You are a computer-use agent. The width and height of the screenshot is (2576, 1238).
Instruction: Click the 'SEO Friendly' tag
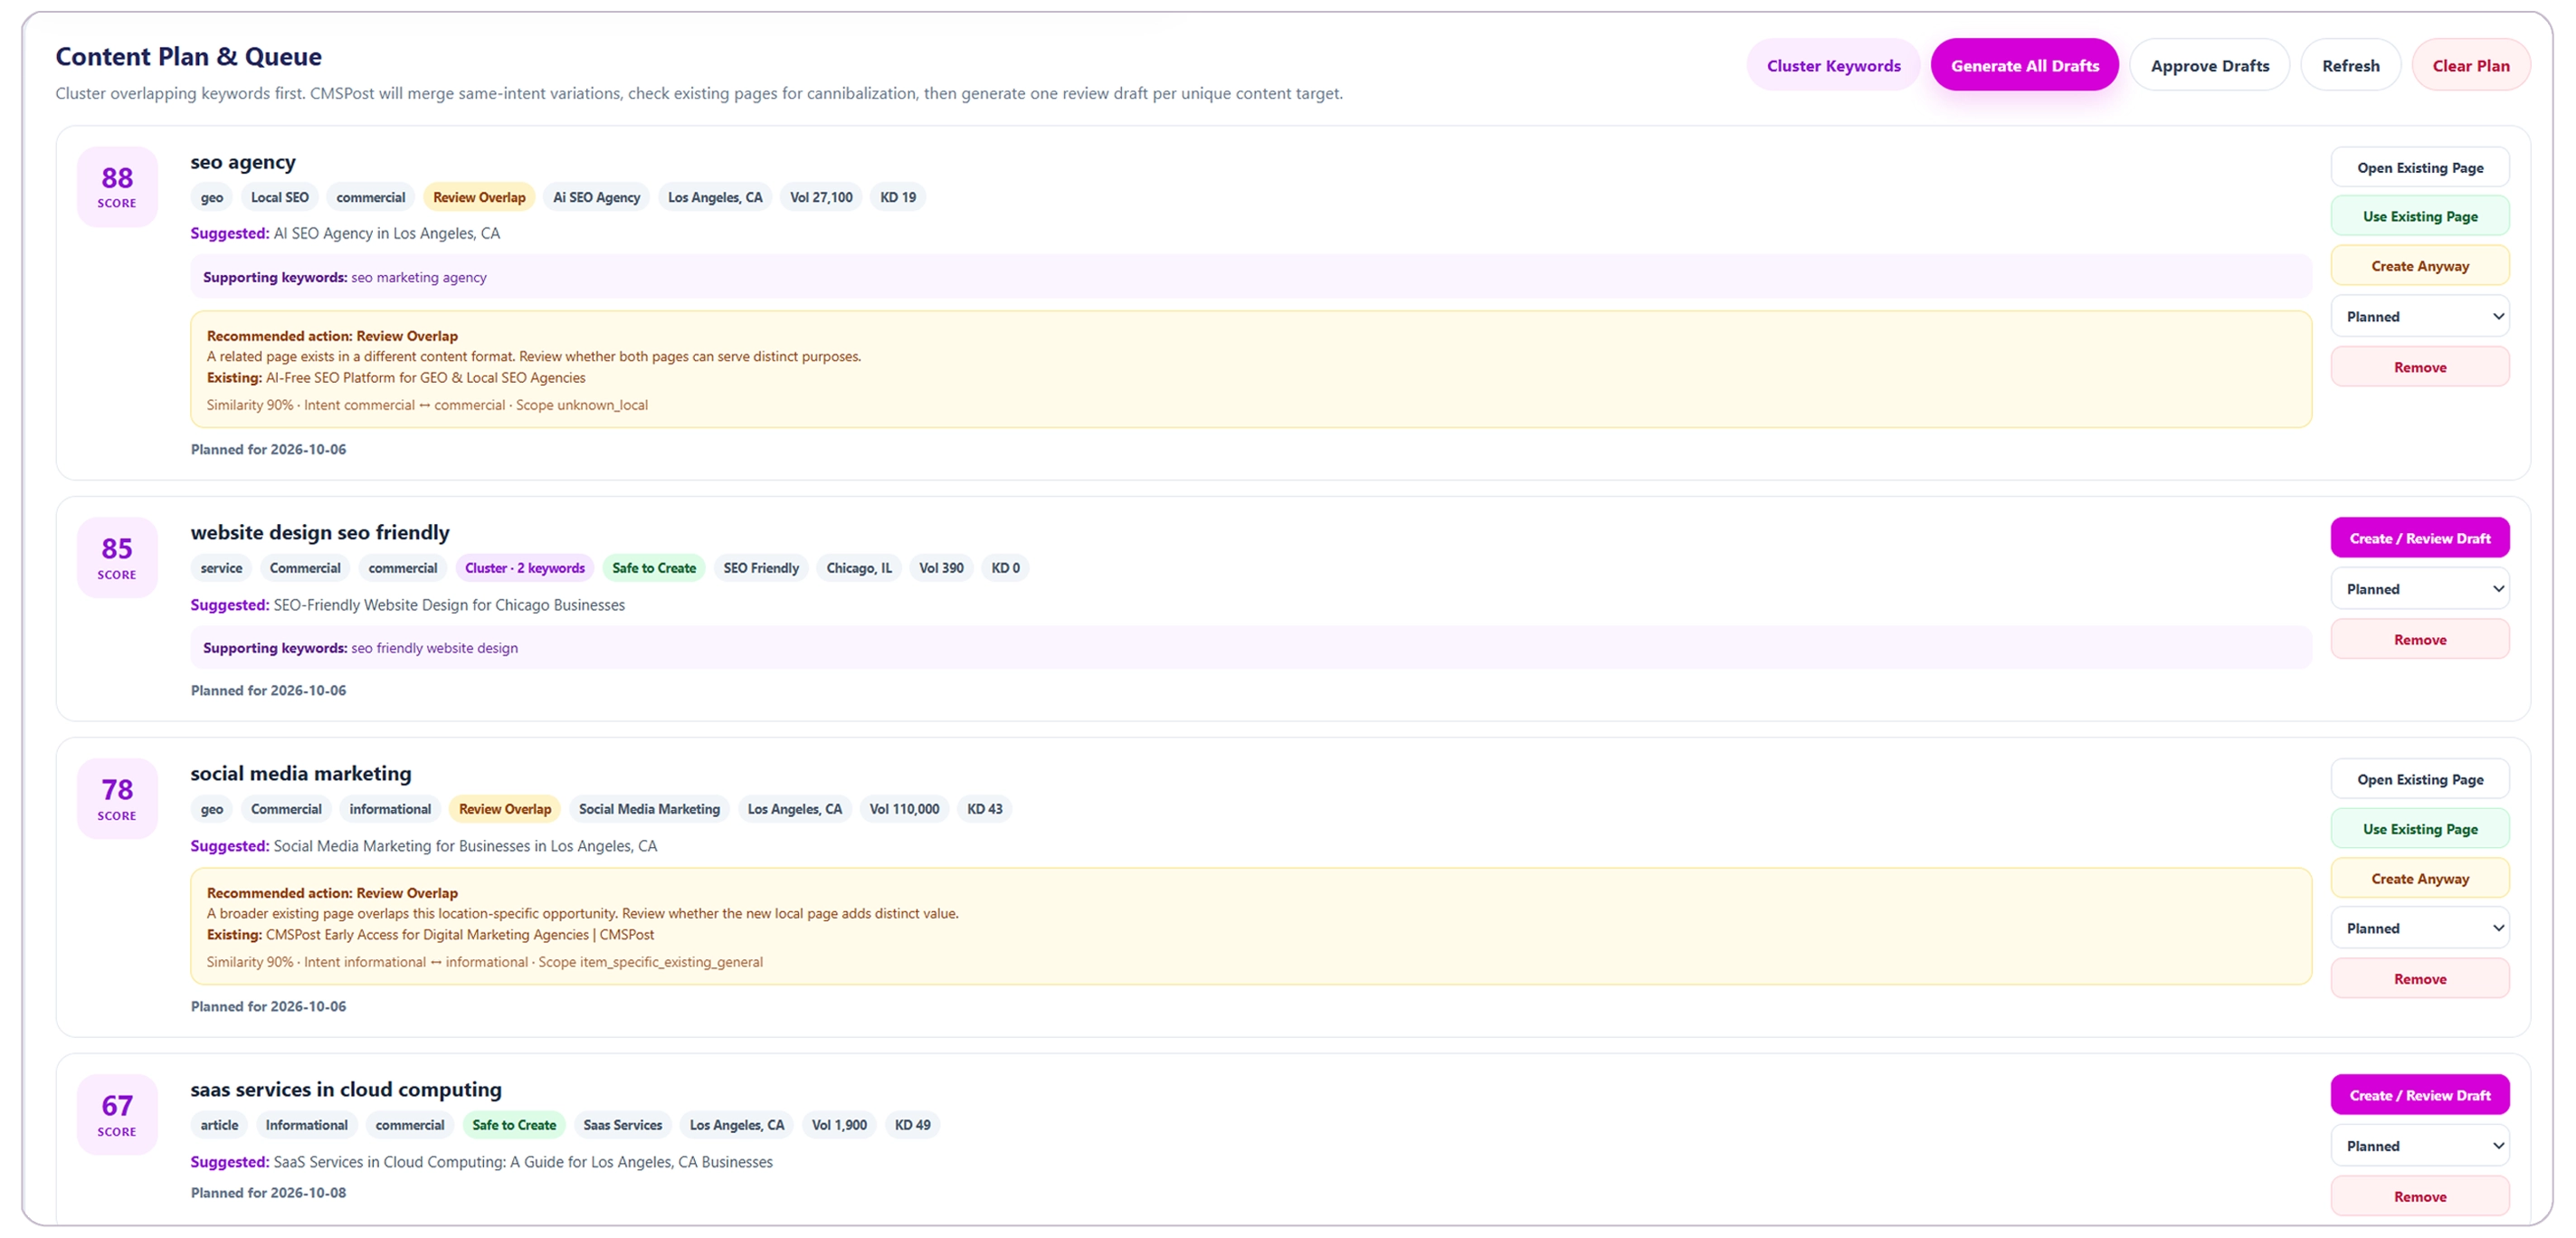coord(761,568)
